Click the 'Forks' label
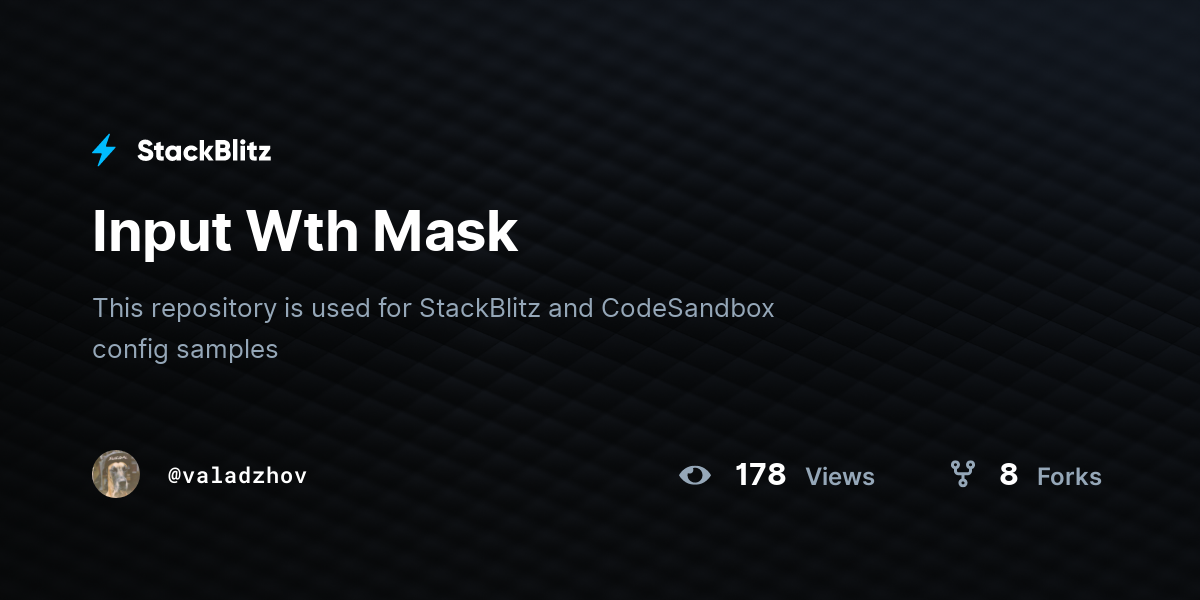This screenshot has width=1200, height=600. tap(1069, 477)
